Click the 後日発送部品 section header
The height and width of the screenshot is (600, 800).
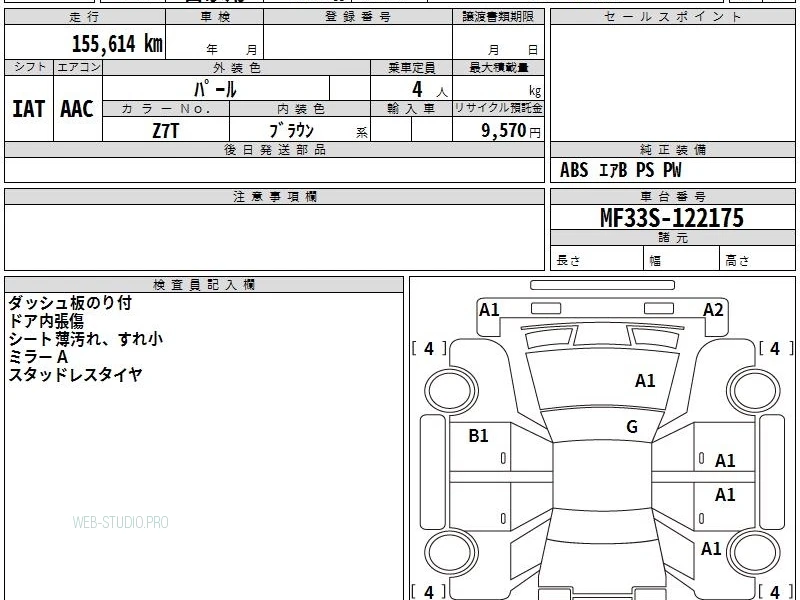274,150
